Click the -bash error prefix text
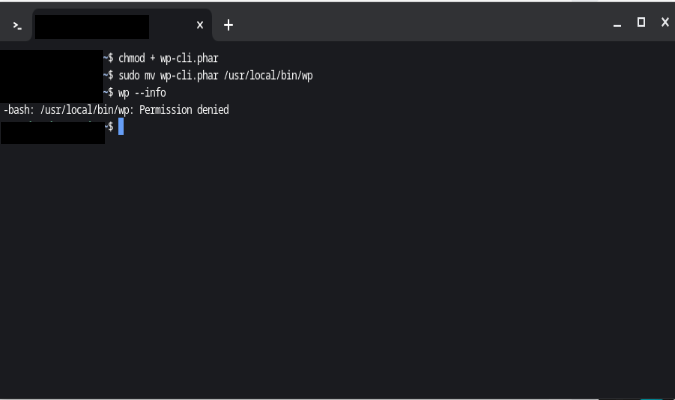The width and height of the screenshot is (675, 400). pos(19,110)
